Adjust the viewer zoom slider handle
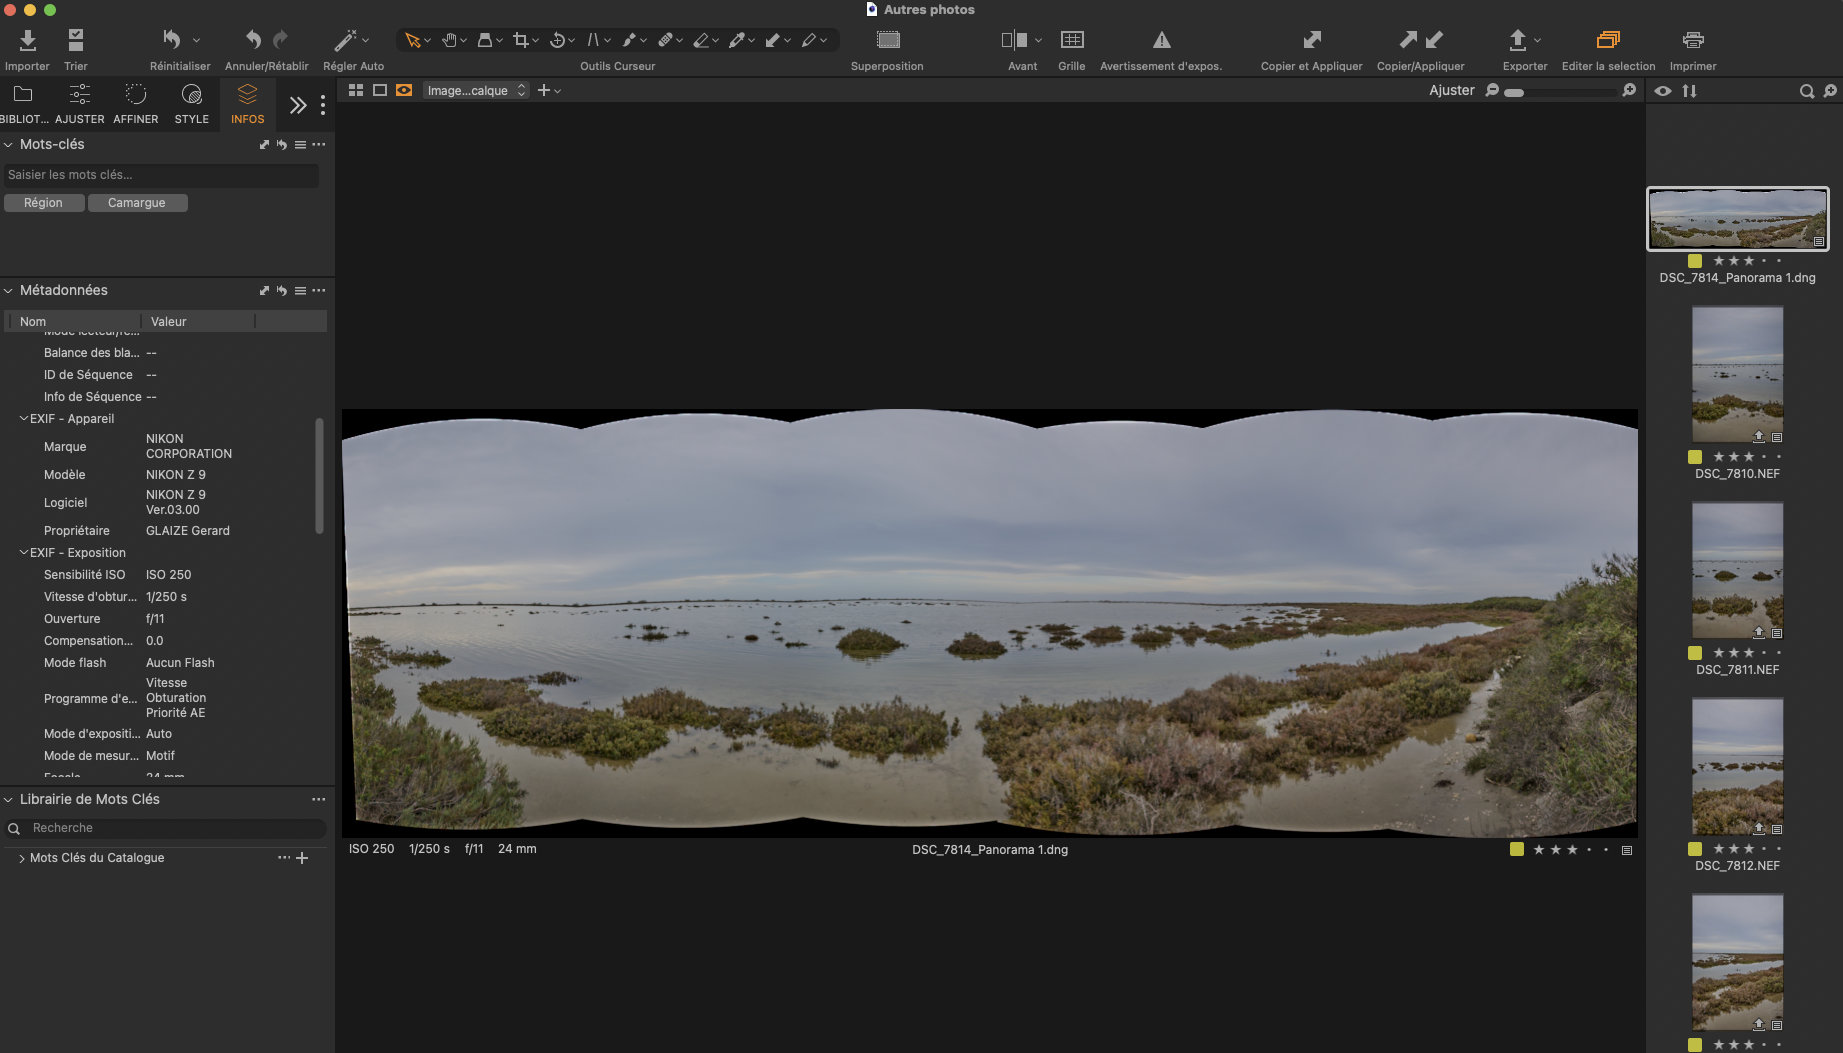Viewport: 1843px width, 1053px height. [1515, 92]
